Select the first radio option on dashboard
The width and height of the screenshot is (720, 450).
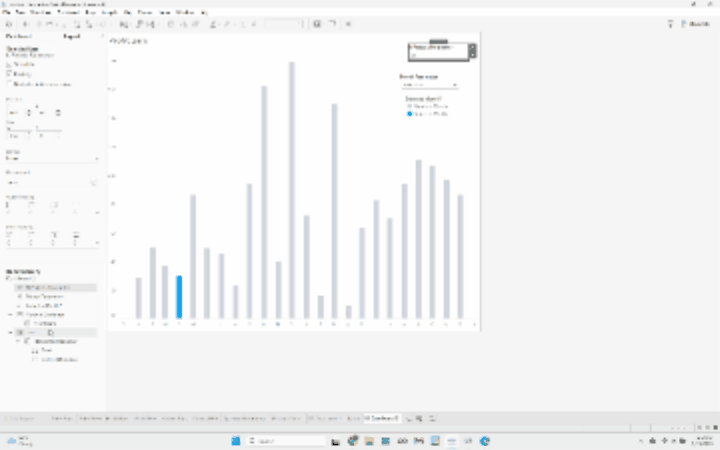tap(409, 106)
